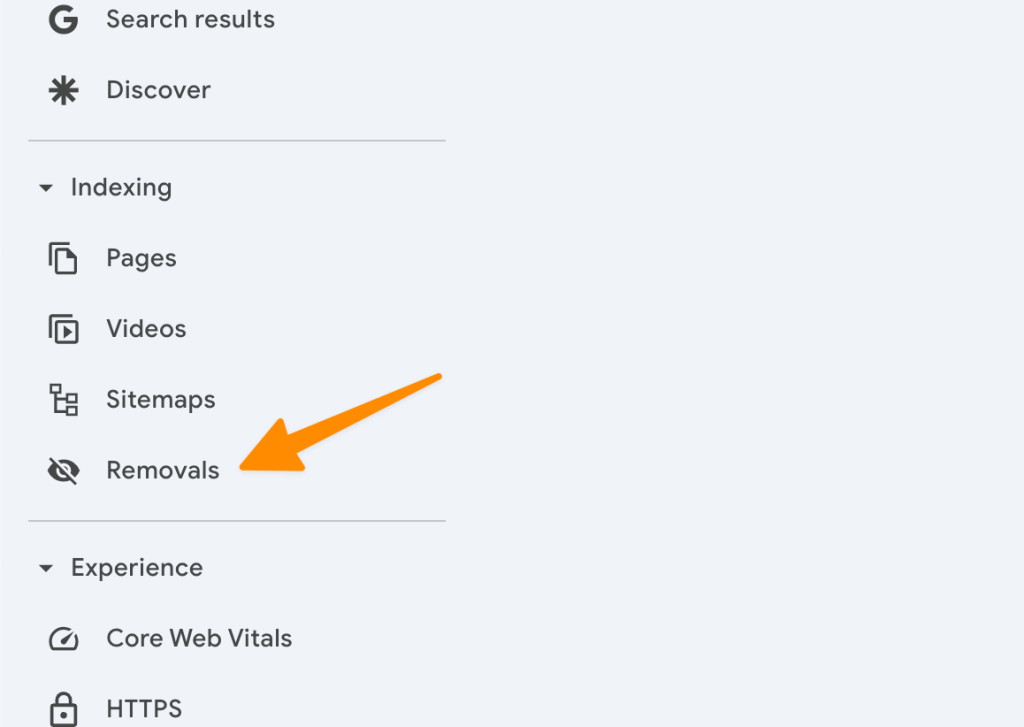Select the Videos play icon
The image size is (1024, 727).
[63, 328]
